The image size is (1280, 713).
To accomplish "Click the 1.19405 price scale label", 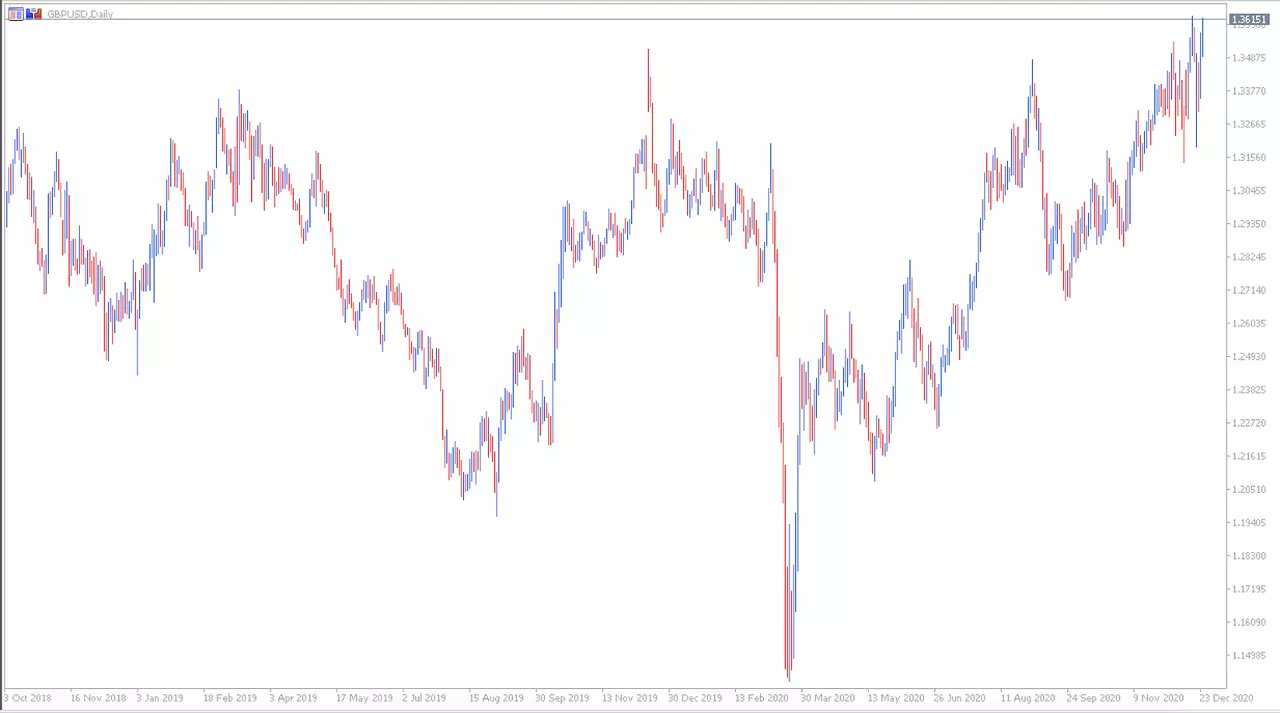I will click(x=1250, y=522).
